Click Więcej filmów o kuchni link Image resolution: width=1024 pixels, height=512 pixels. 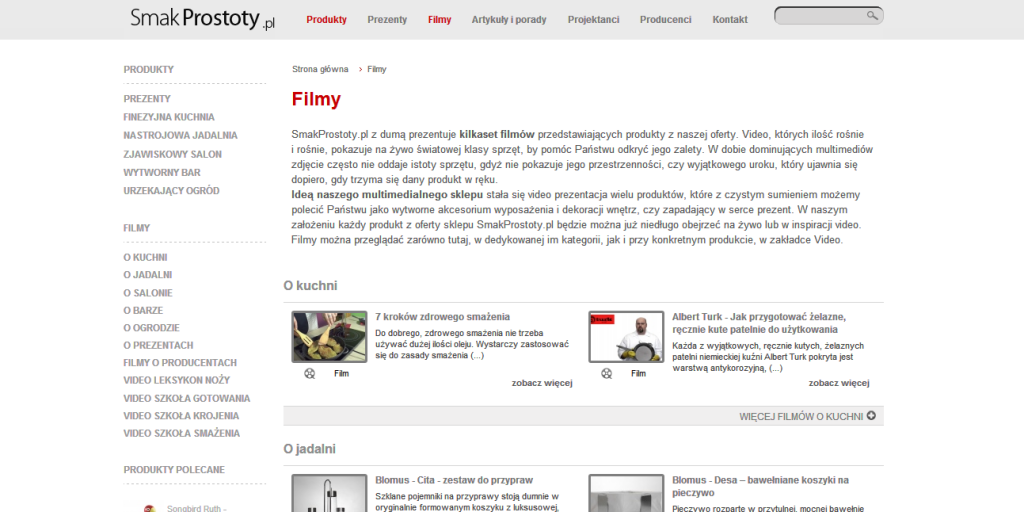[x=800, y=416]
